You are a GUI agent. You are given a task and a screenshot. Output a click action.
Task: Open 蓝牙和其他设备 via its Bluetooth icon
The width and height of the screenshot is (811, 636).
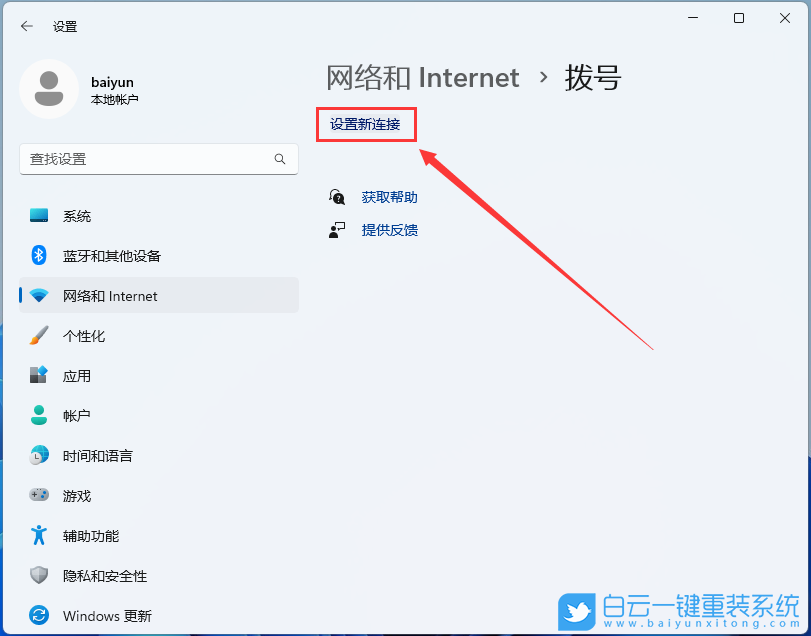coord(38,255)
